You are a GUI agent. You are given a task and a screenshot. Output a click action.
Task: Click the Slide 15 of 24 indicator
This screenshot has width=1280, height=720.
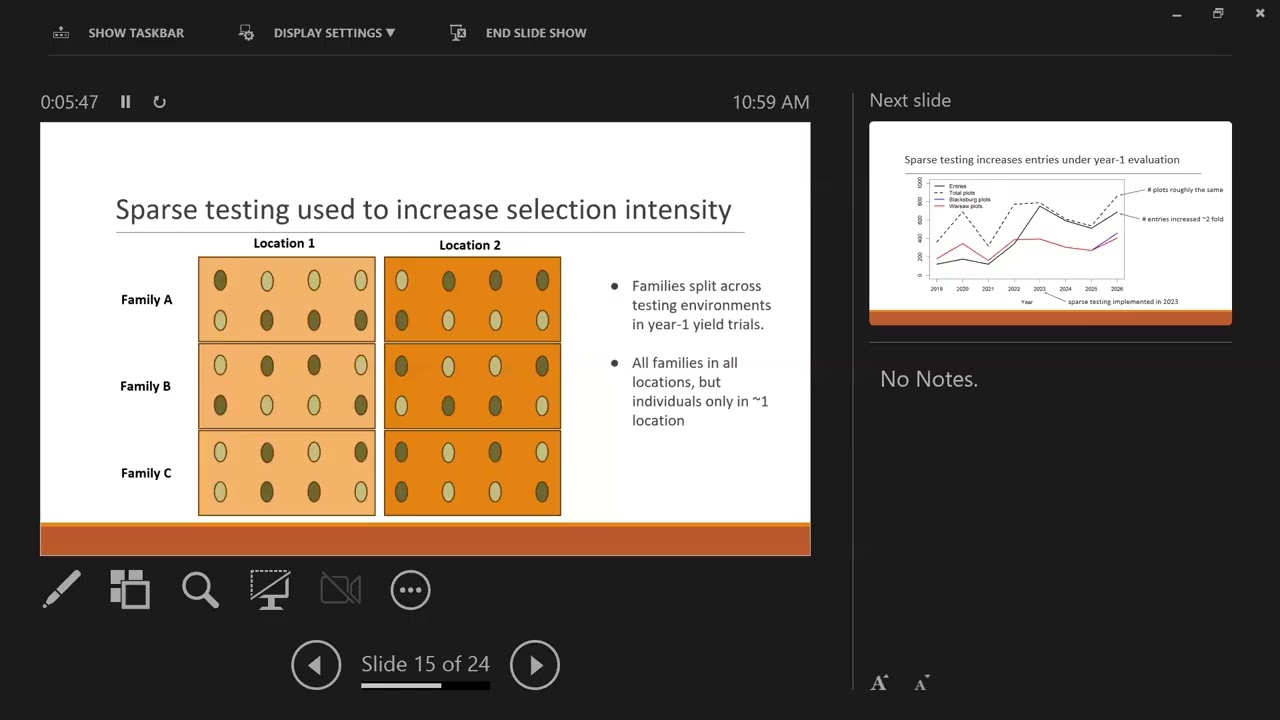(x=425, y=664)
